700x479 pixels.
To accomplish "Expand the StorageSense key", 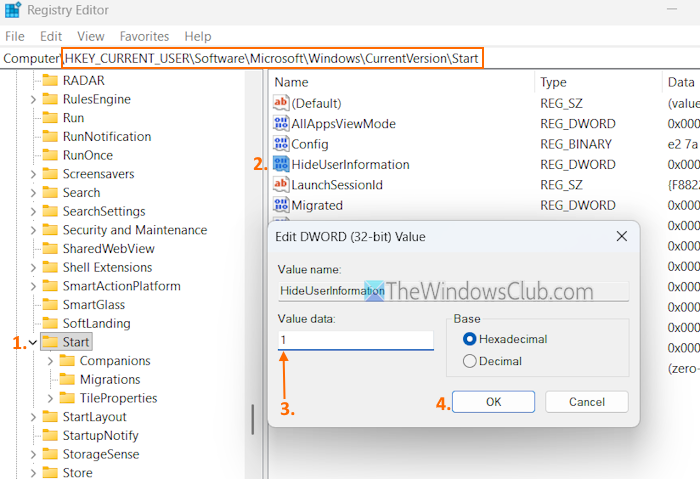I will coord(33,454).
